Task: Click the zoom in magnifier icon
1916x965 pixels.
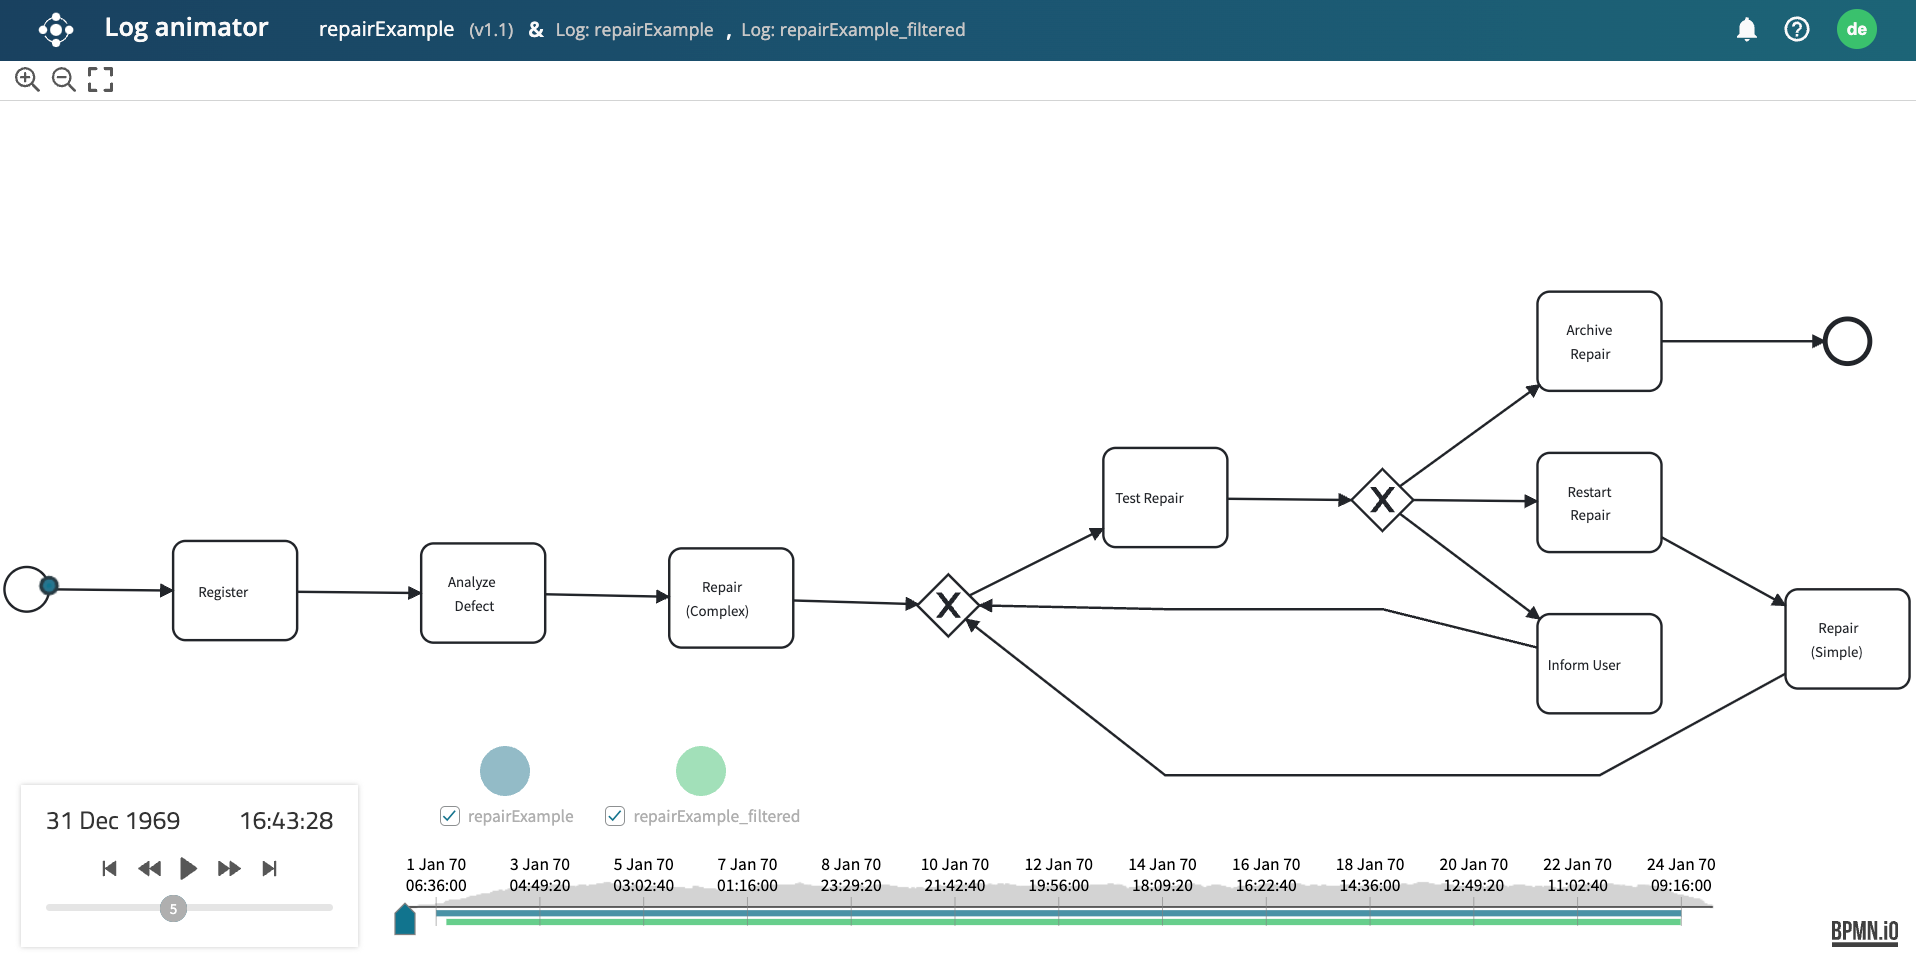Action: 27,80
